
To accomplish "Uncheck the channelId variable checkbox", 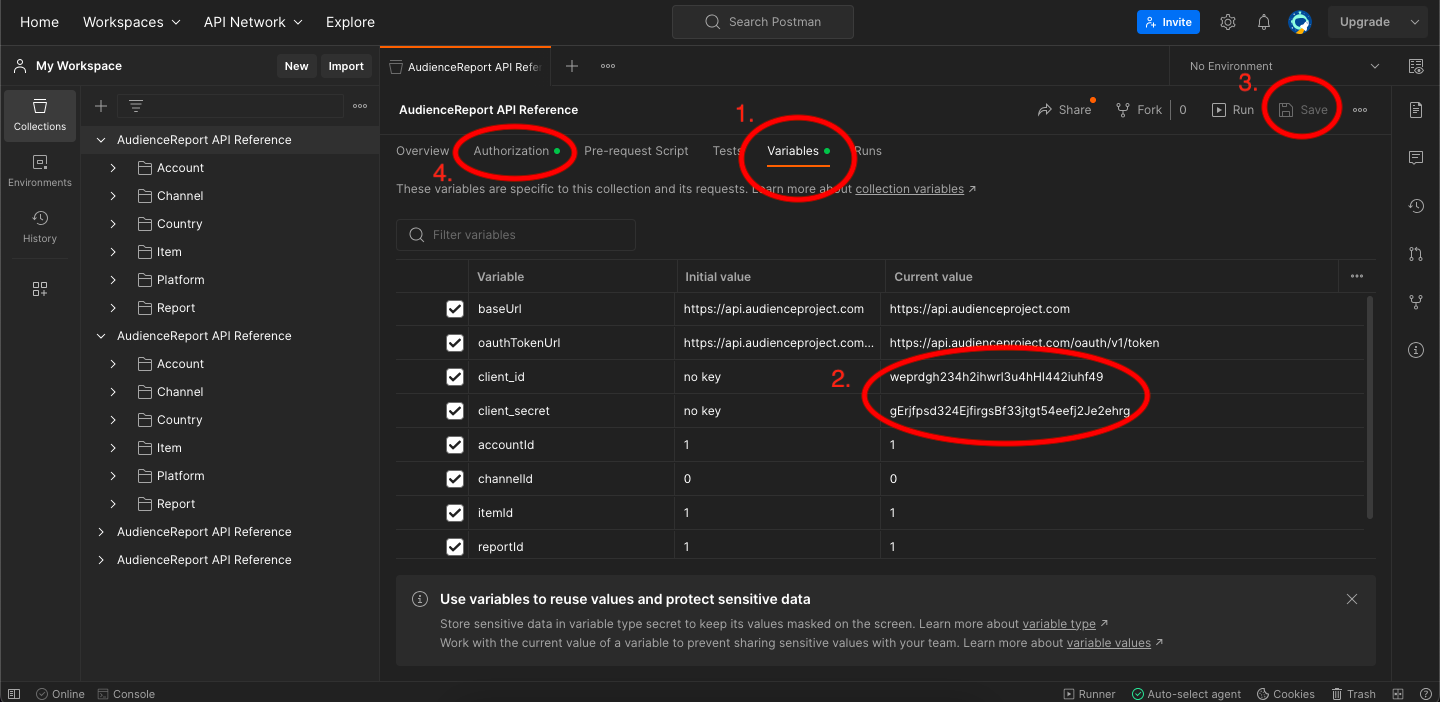I will click(x=455, y=479).
